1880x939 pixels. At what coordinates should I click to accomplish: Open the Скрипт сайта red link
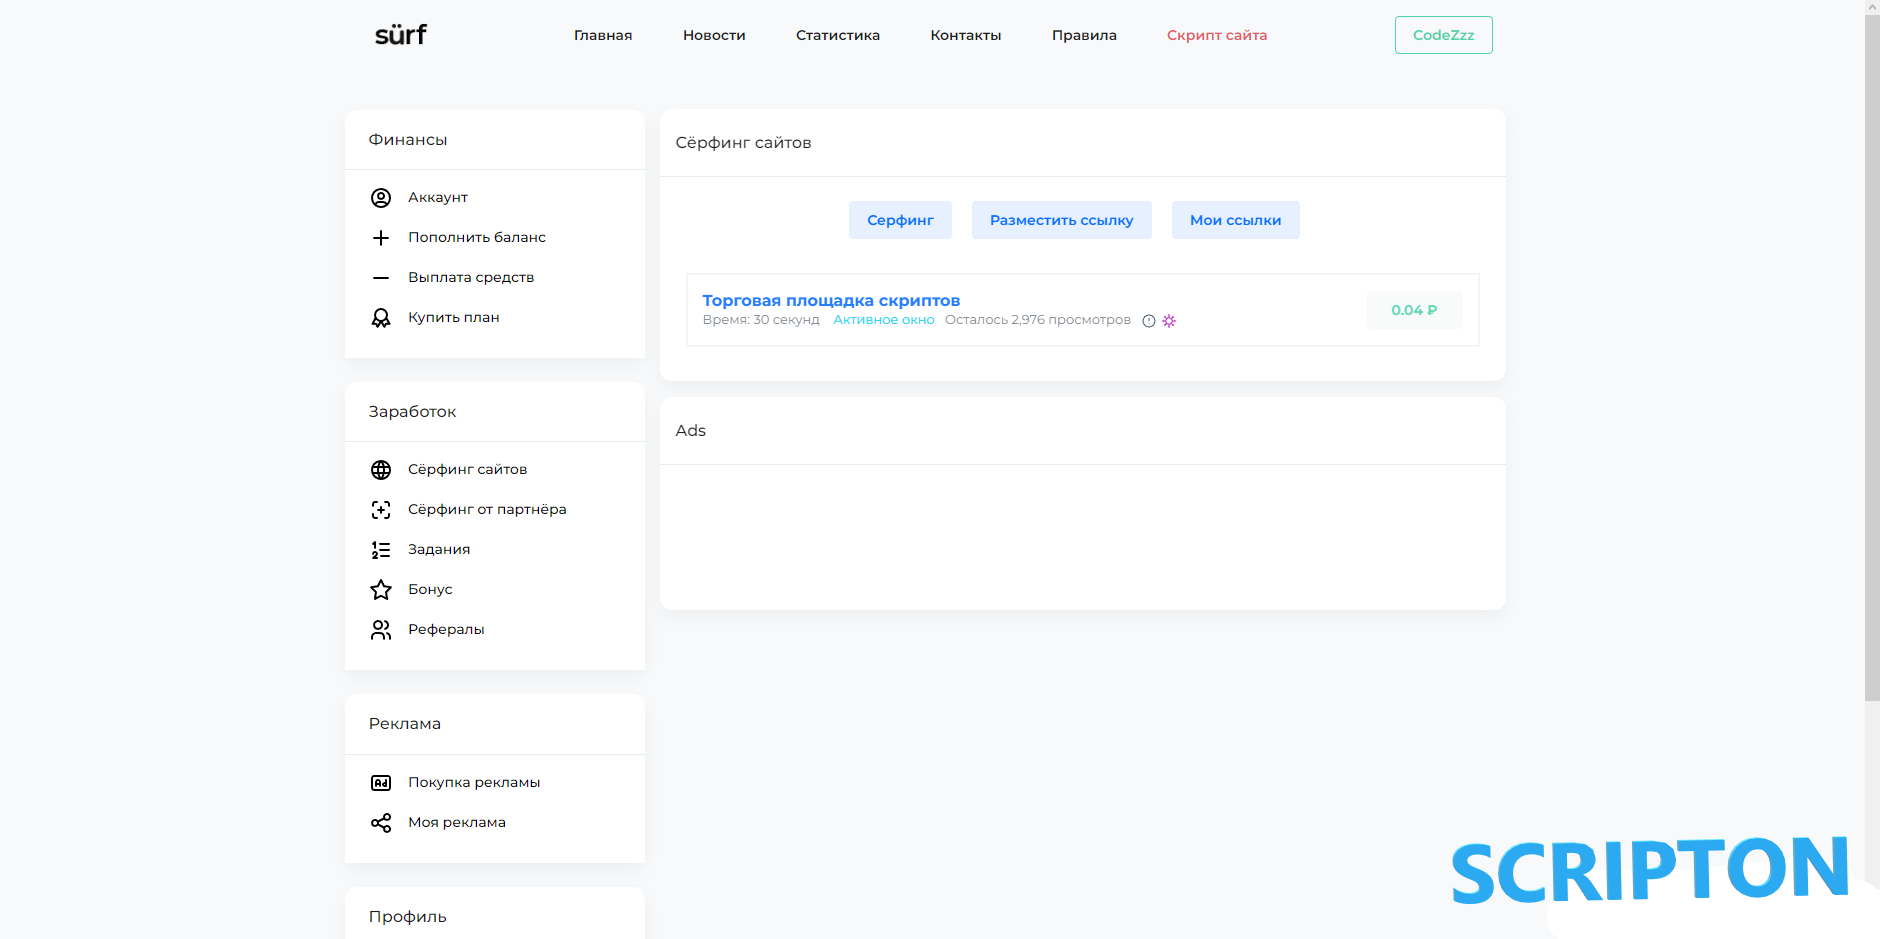tap(1216, 35)
